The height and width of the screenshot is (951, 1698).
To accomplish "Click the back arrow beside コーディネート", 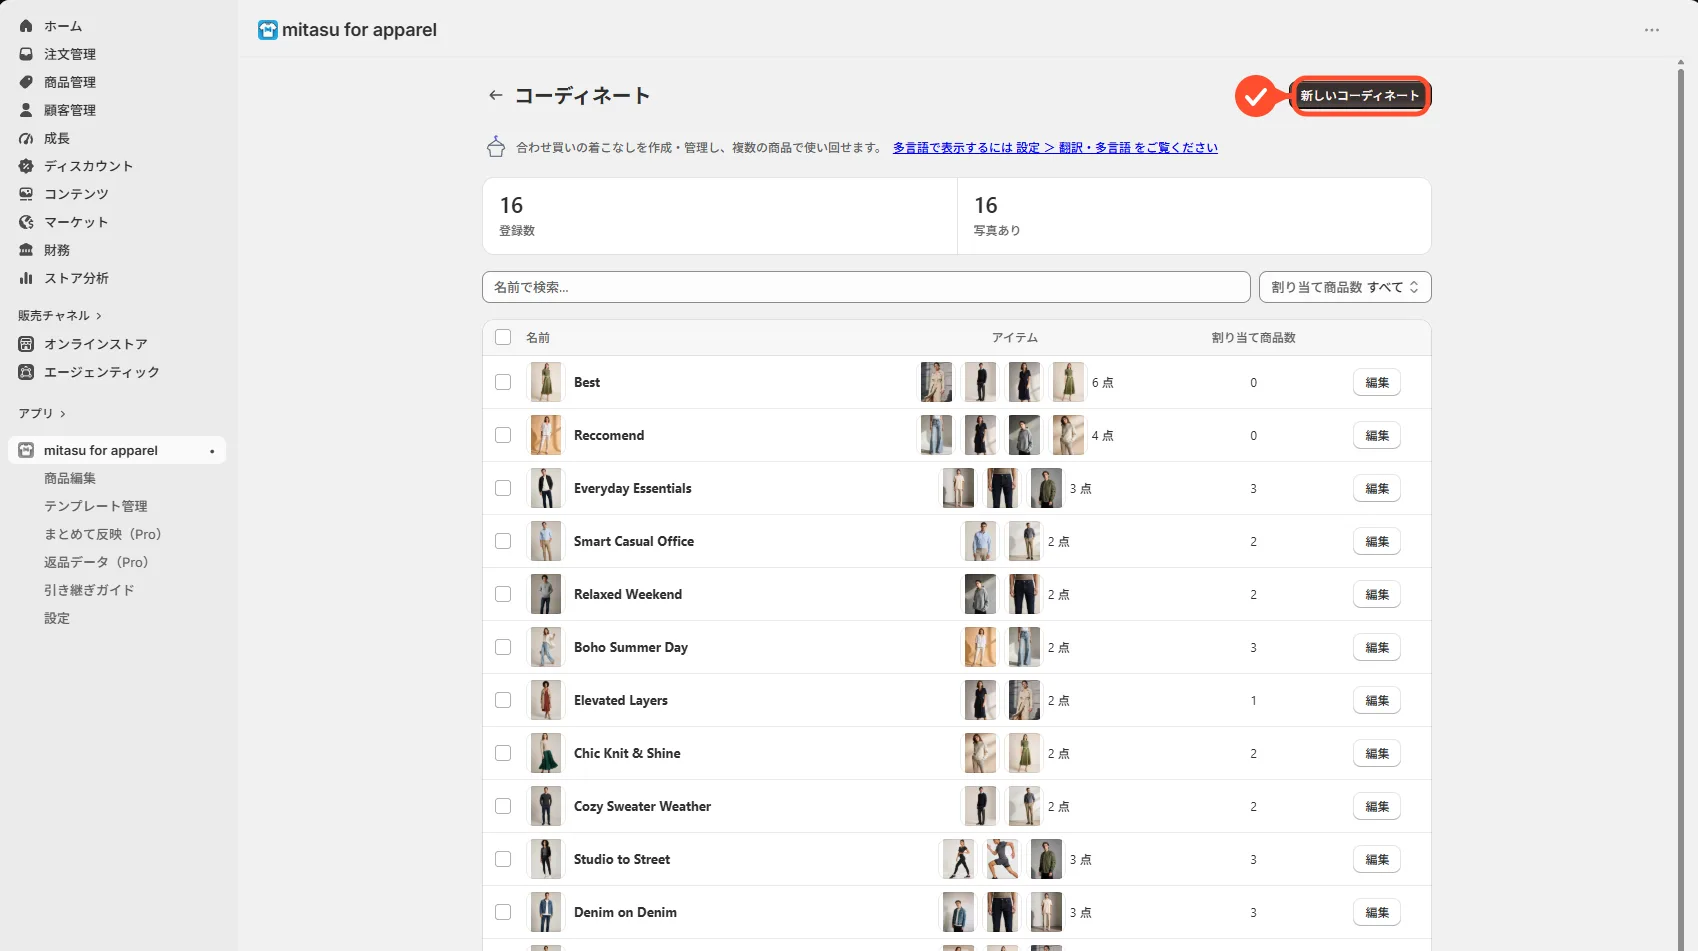I will tap(495, 95).
